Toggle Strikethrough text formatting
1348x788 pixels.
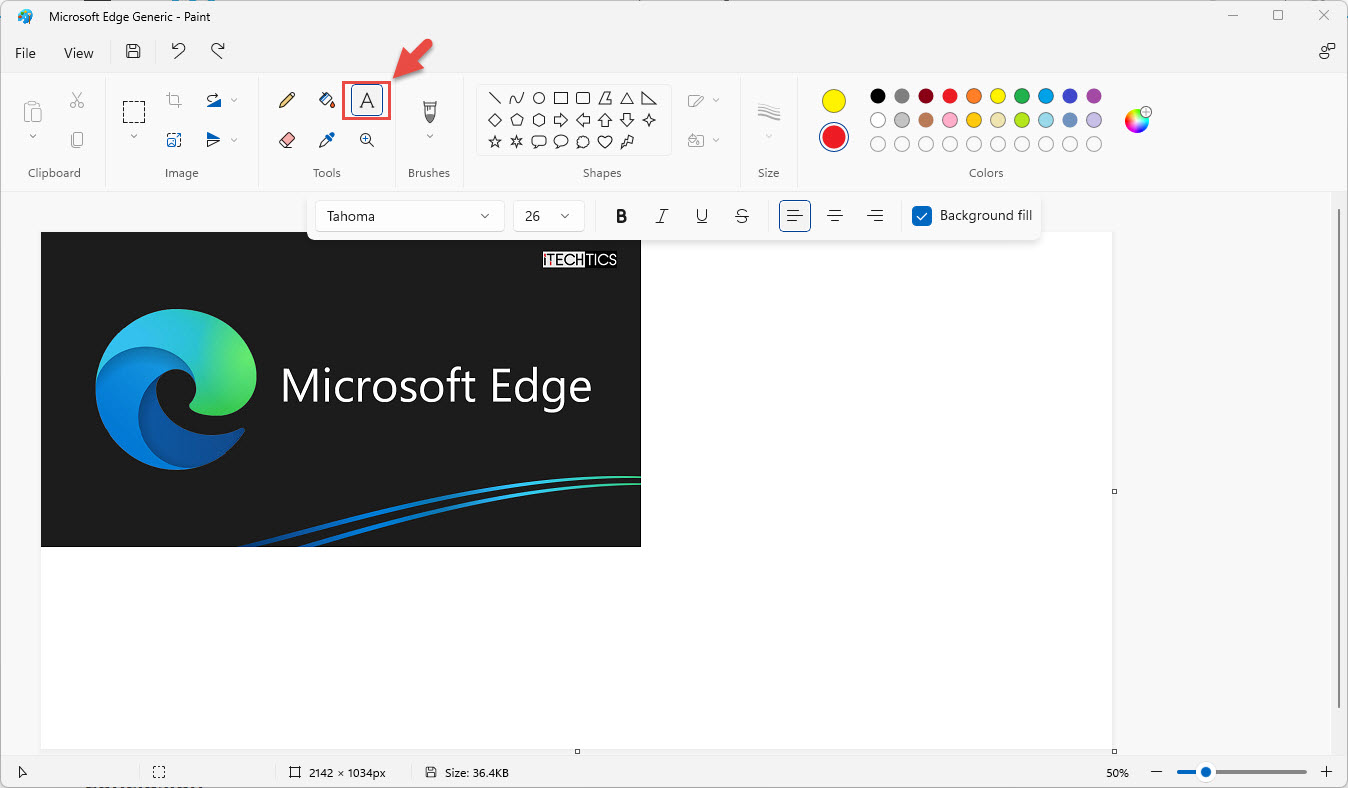(742, 216)
